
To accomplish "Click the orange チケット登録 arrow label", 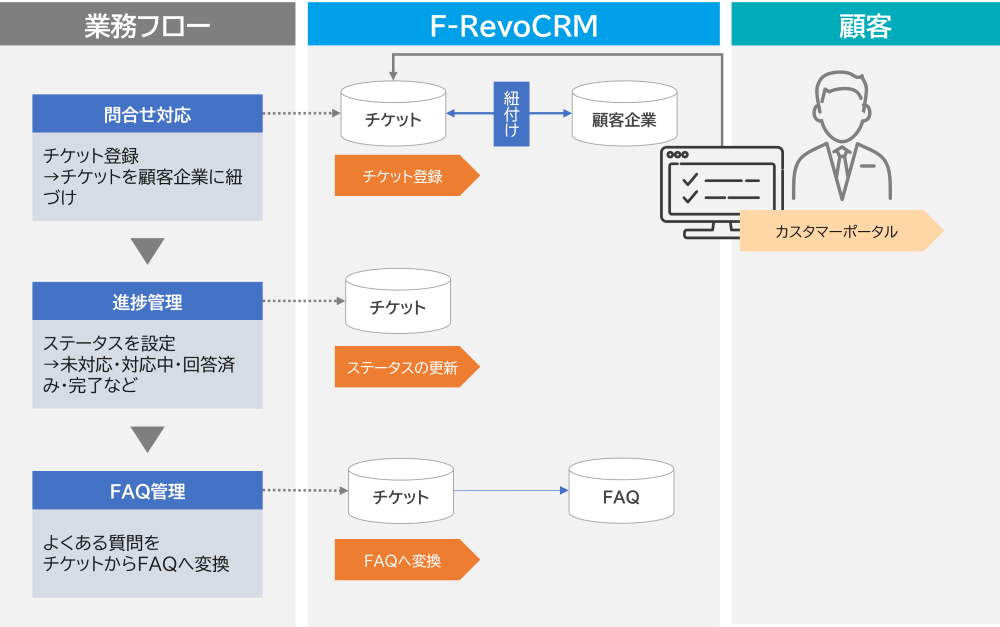I will coord(407,175).
